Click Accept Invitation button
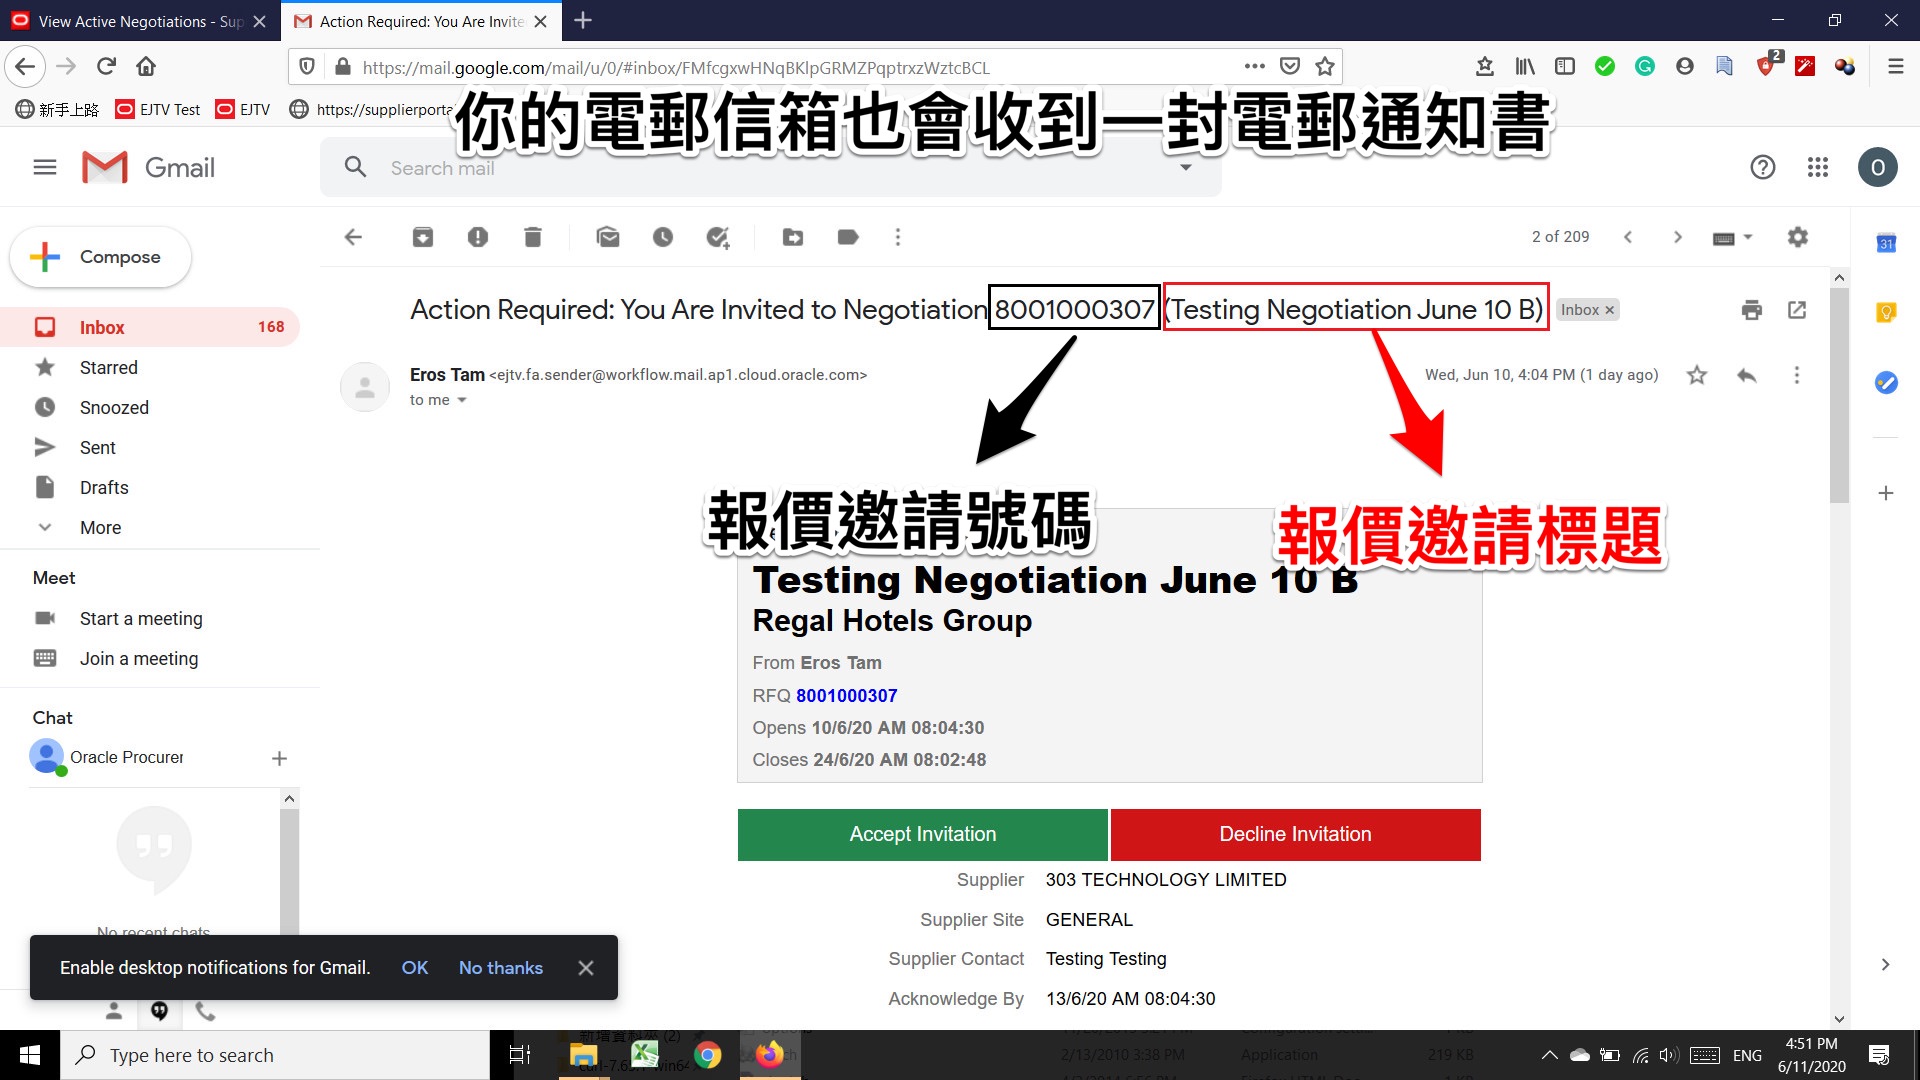Viewport: 1920px width, 1080px height. pyautogui.click(x=922, y=834)
